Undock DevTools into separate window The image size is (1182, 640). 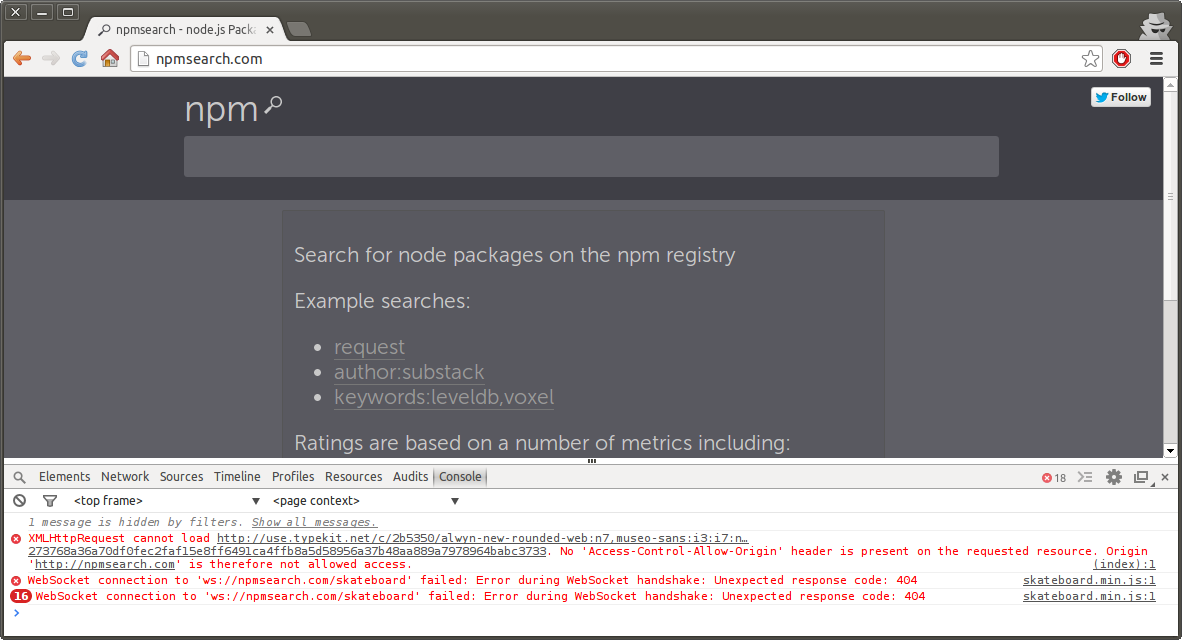pyautogui.click(x=1141, y=477)
